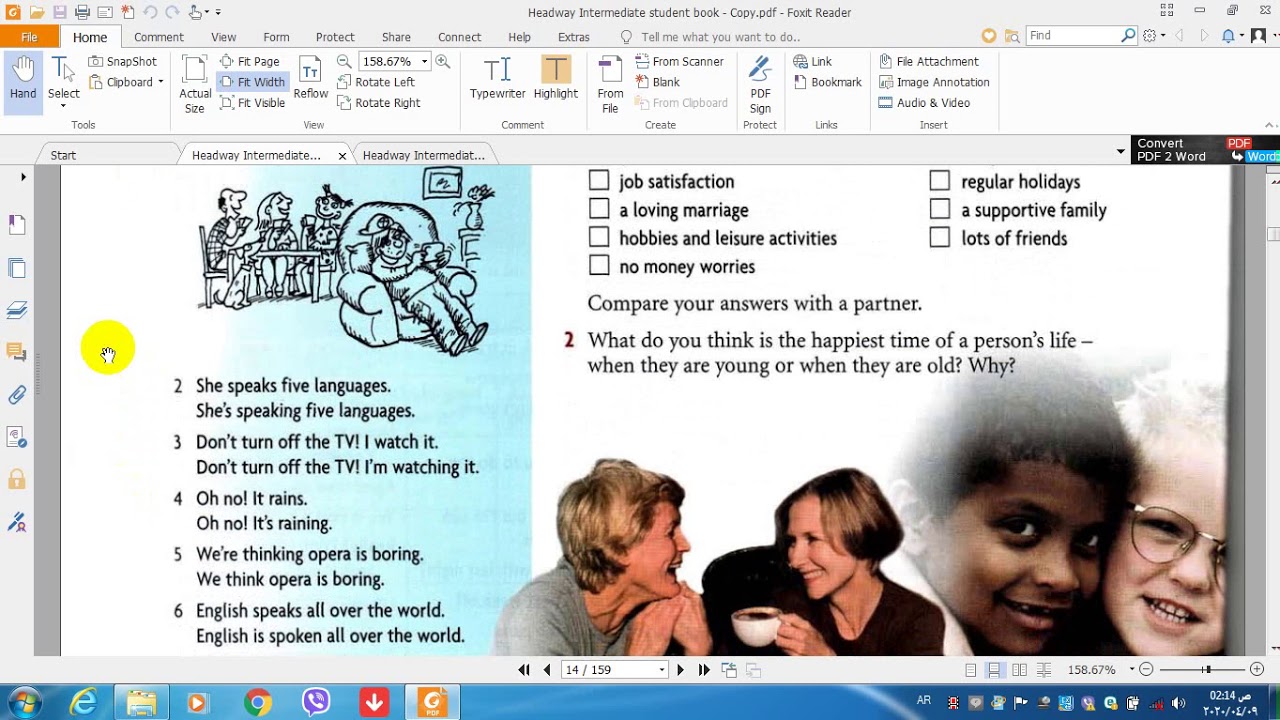The width and height of the screenshot is (1280, 720).
Task: Open the bookmarks panel in sidebar
Action: (17, 225)
